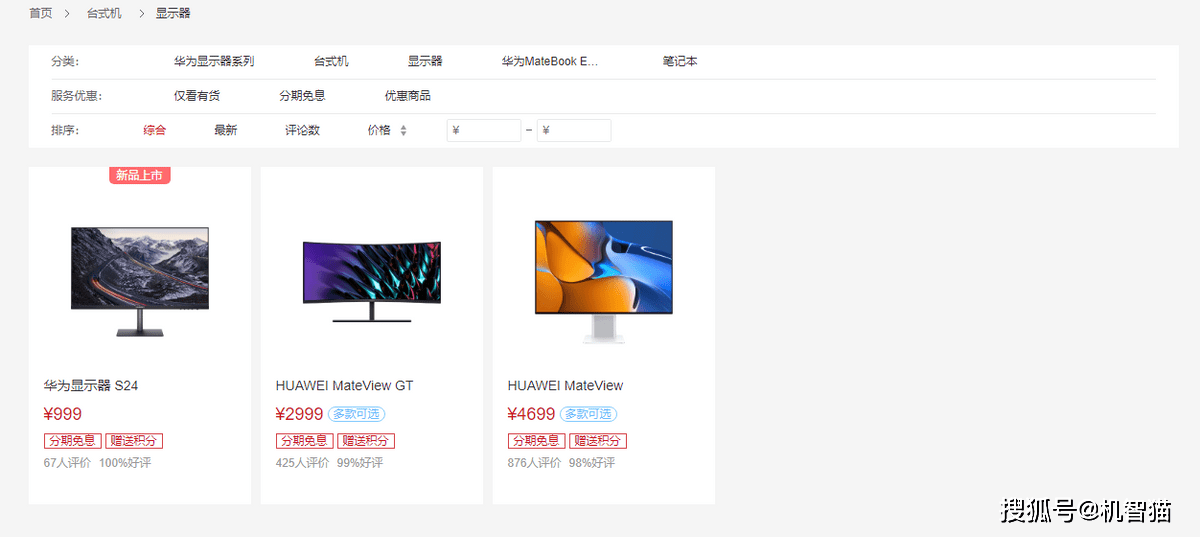Image resolution: width=1200 pixels, height=537 pixels.
Task: Click 赠送积分 tag under 华为显示器 S24
Action: coord(134,441)
